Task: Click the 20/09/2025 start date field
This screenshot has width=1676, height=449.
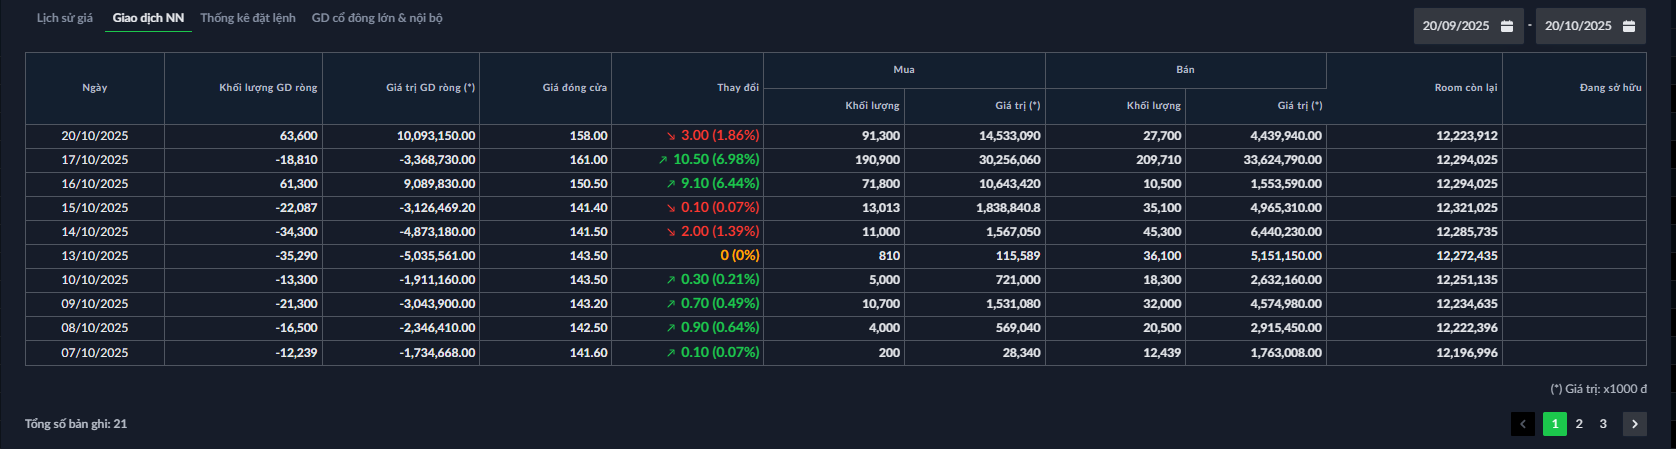Action: click(1456, 26)
